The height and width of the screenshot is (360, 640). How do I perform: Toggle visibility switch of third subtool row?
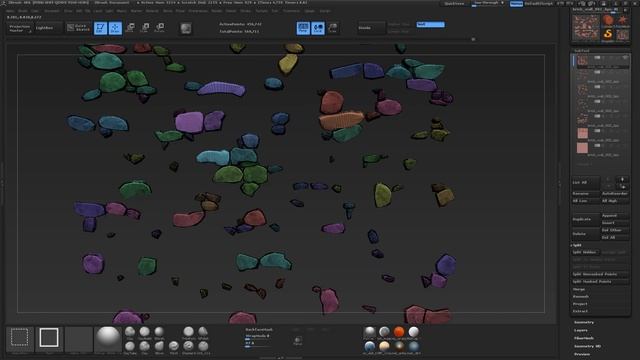click(597, 87)
